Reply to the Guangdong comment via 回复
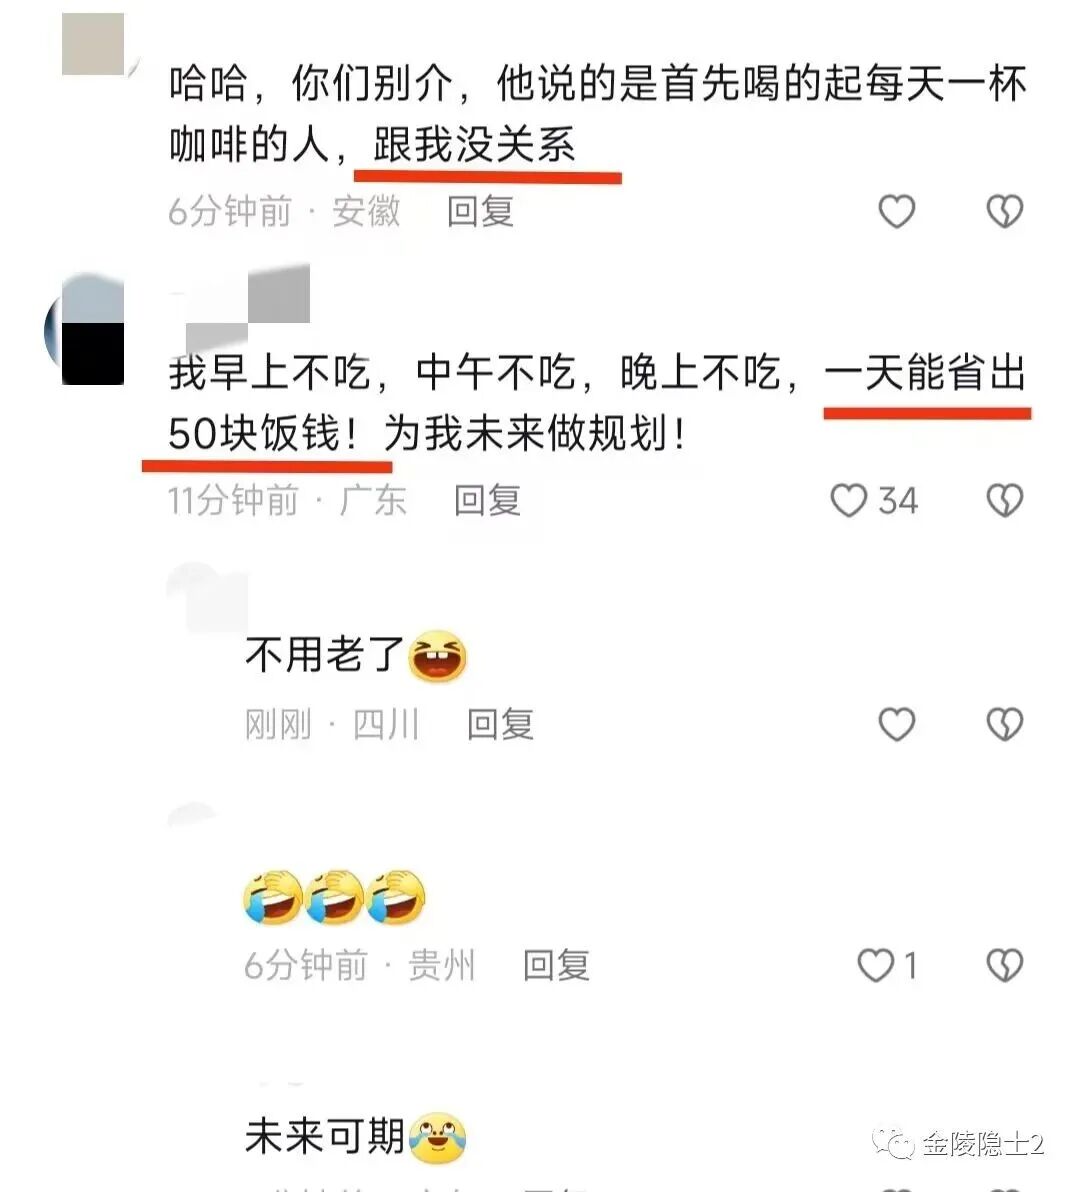Image resolution: width=1080 pixels, height=1192 pixels. click(487, 501)
